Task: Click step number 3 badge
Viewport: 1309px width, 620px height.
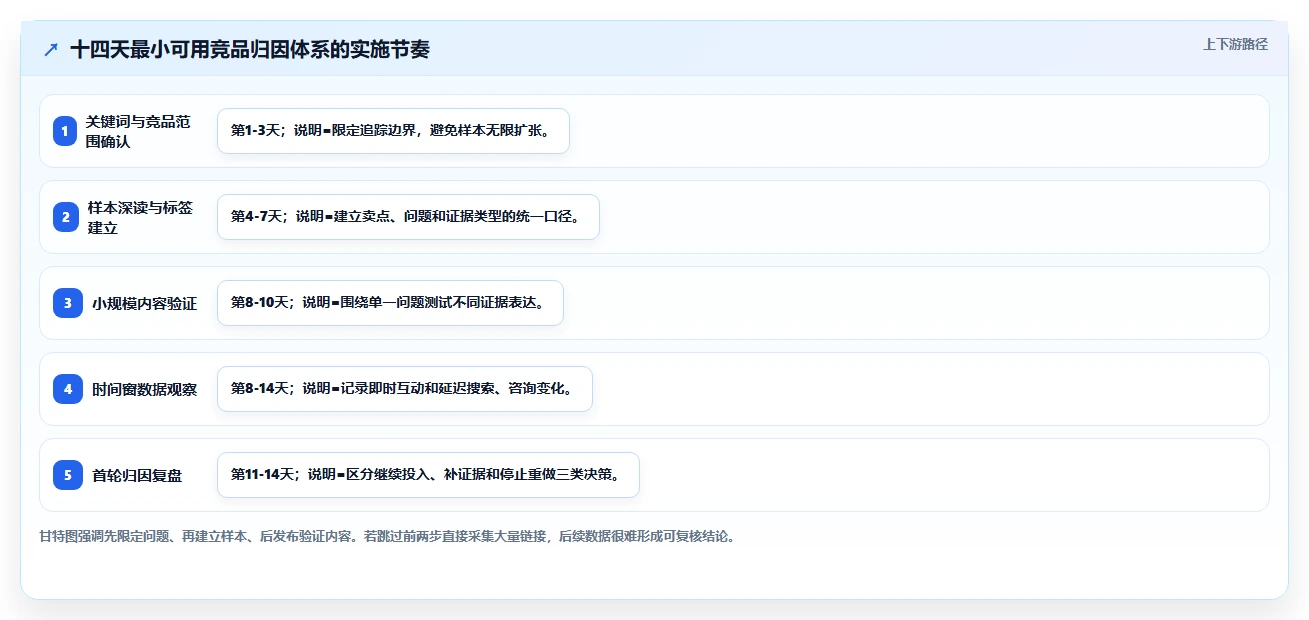Action: pyautogui.click(x=68, y=303)
